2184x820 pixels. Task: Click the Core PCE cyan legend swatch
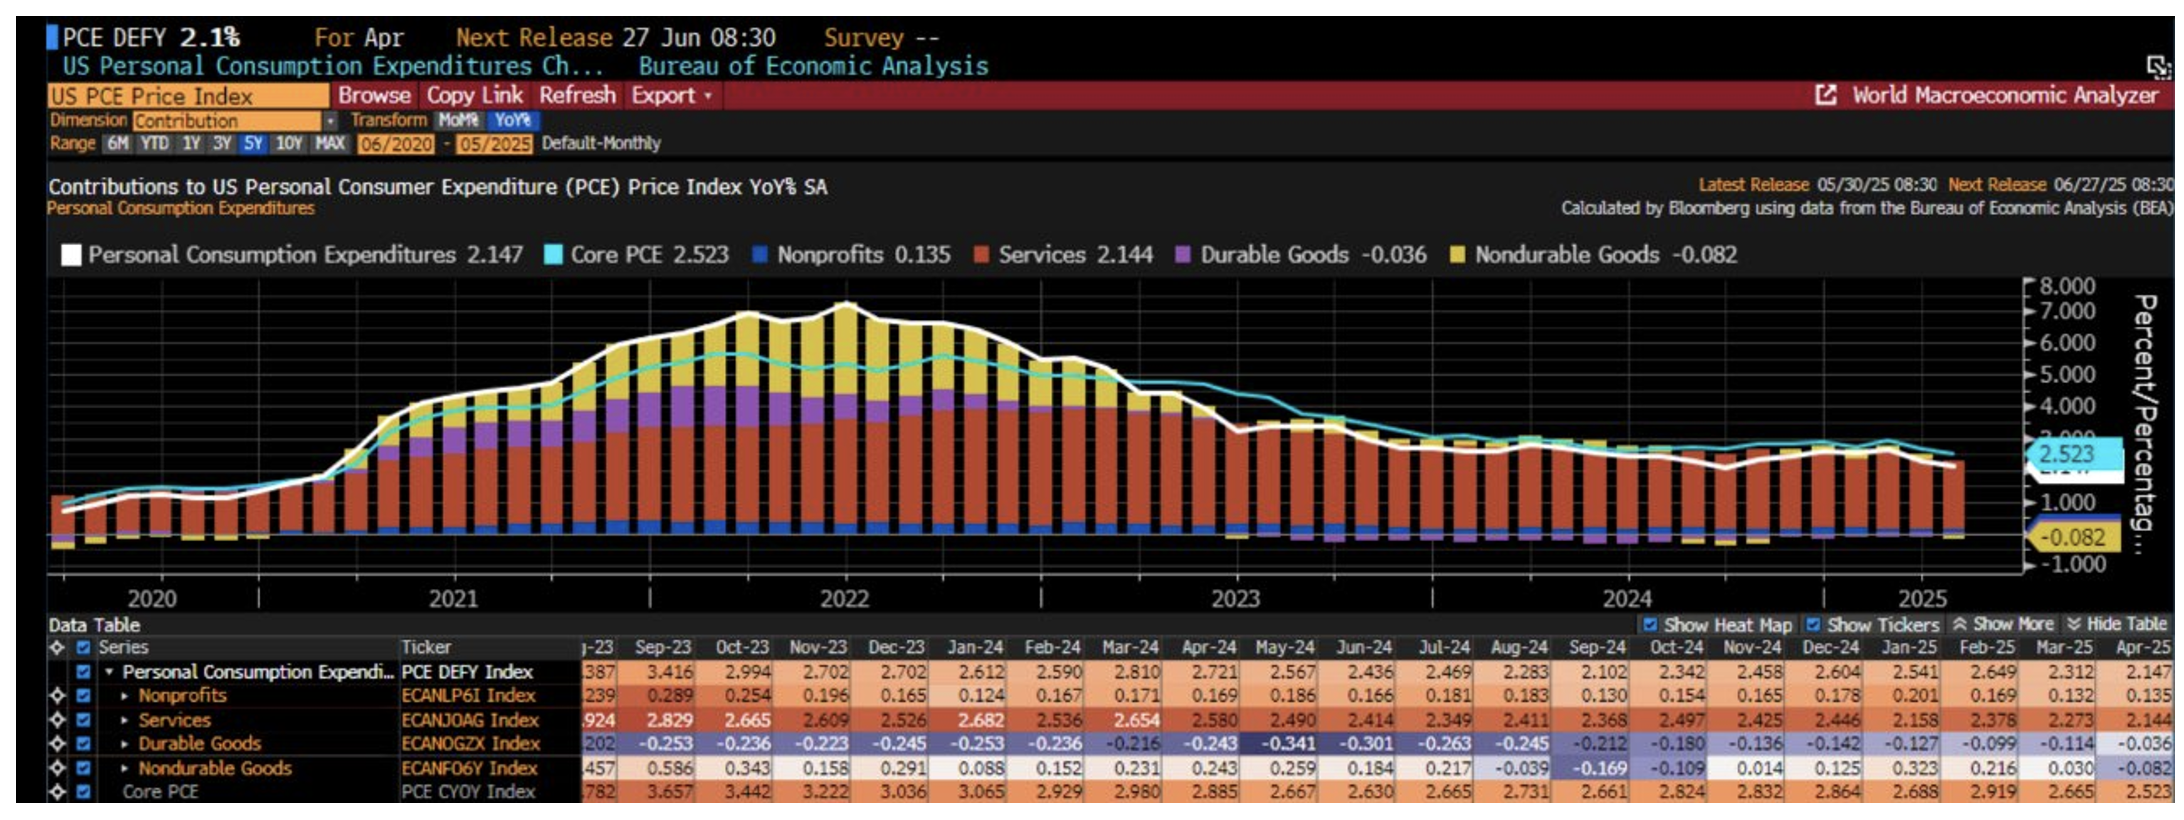tap(553, 255)
